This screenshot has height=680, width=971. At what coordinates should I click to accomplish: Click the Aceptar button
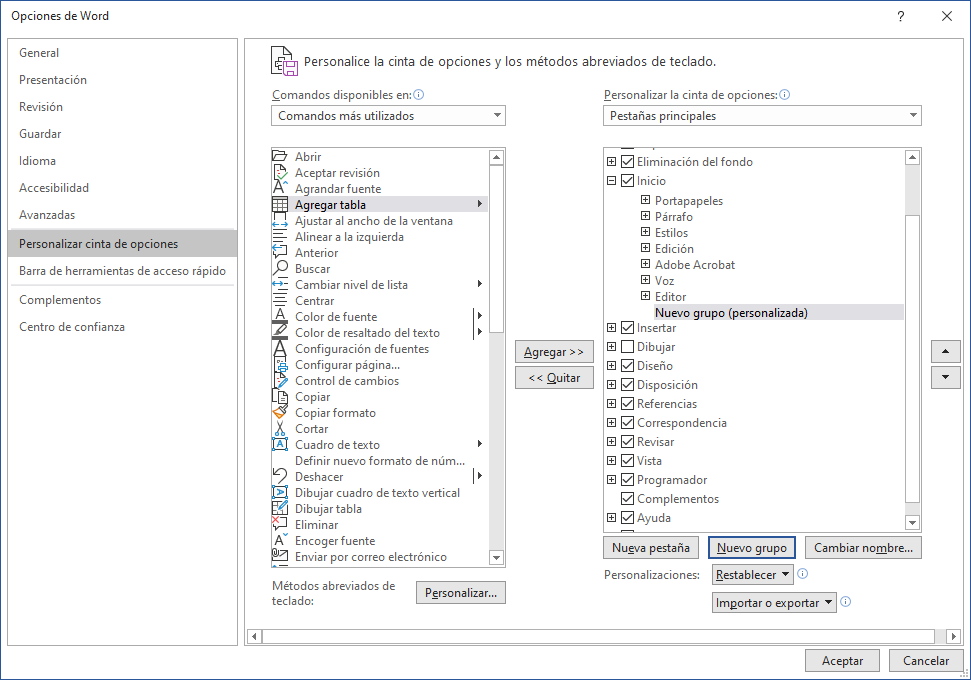click(842, 661)
